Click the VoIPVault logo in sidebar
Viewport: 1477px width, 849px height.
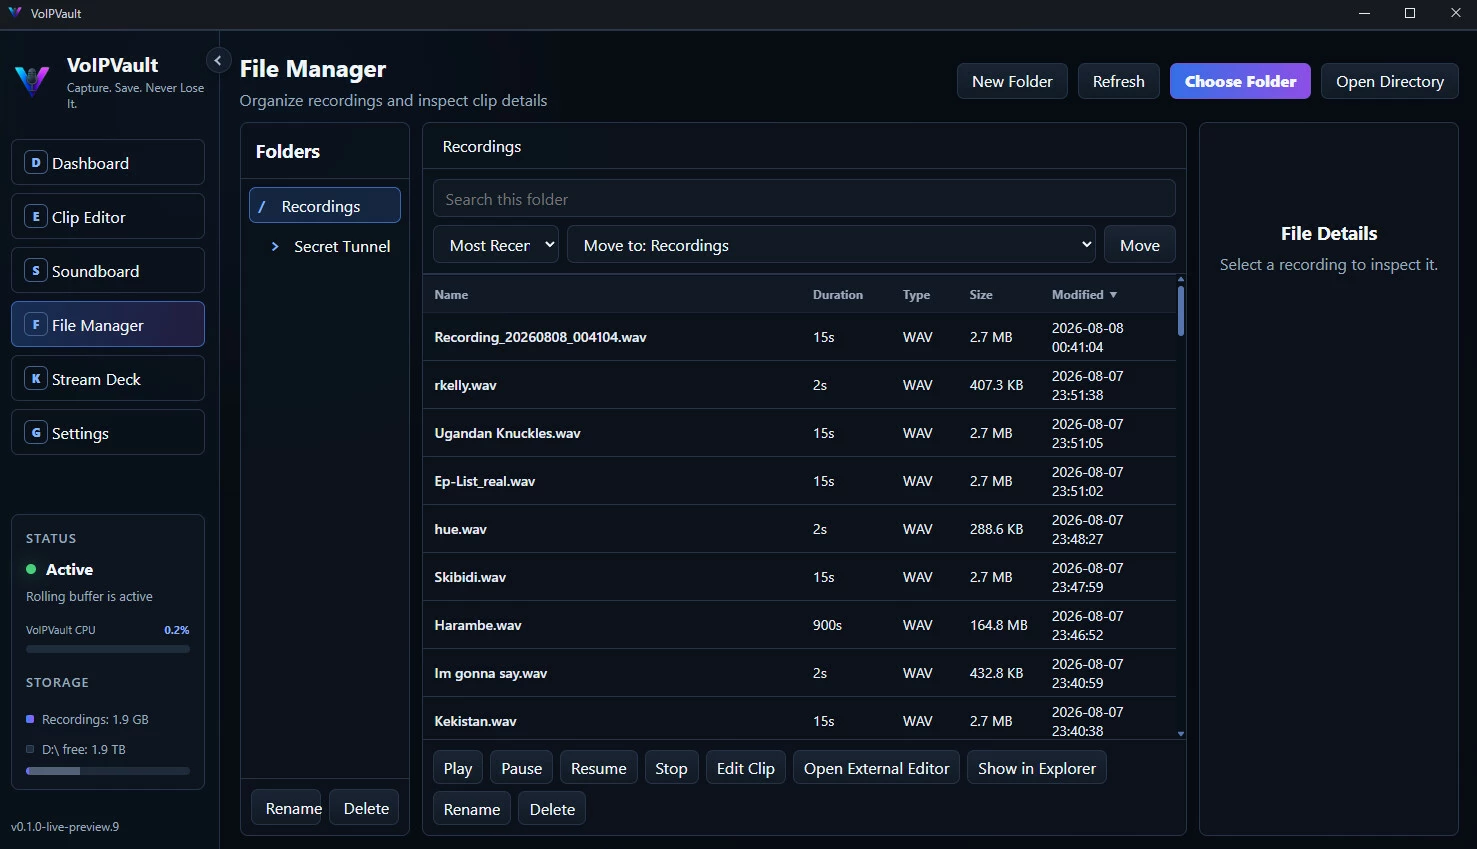point(32,81)
